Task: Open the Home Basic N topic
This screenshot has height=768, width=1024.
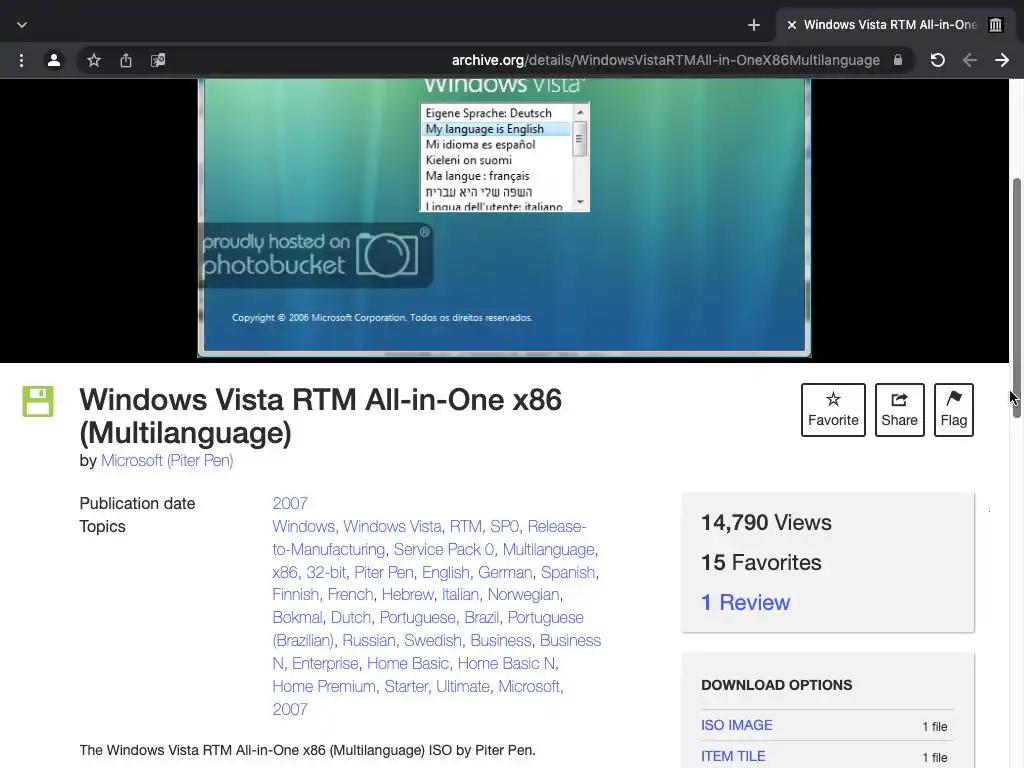Action: pos(506,664)
